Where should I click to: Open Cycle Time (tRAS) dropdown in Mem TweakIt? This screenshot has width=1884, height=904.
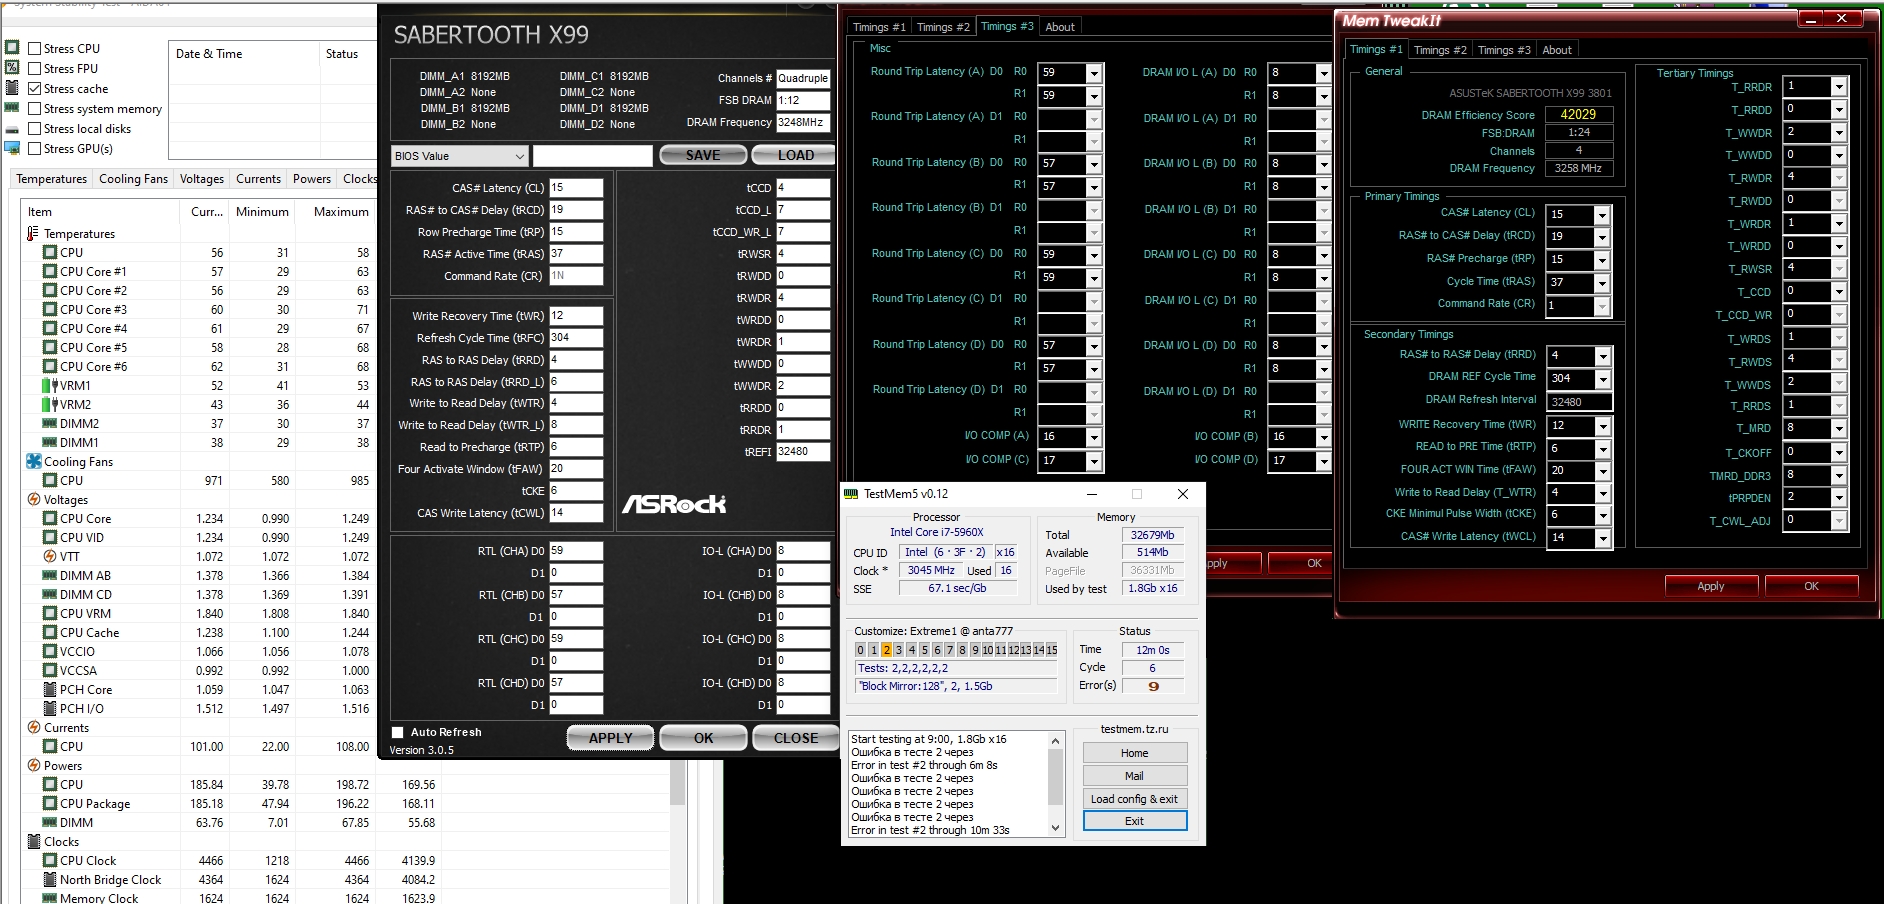(1602, 283)
